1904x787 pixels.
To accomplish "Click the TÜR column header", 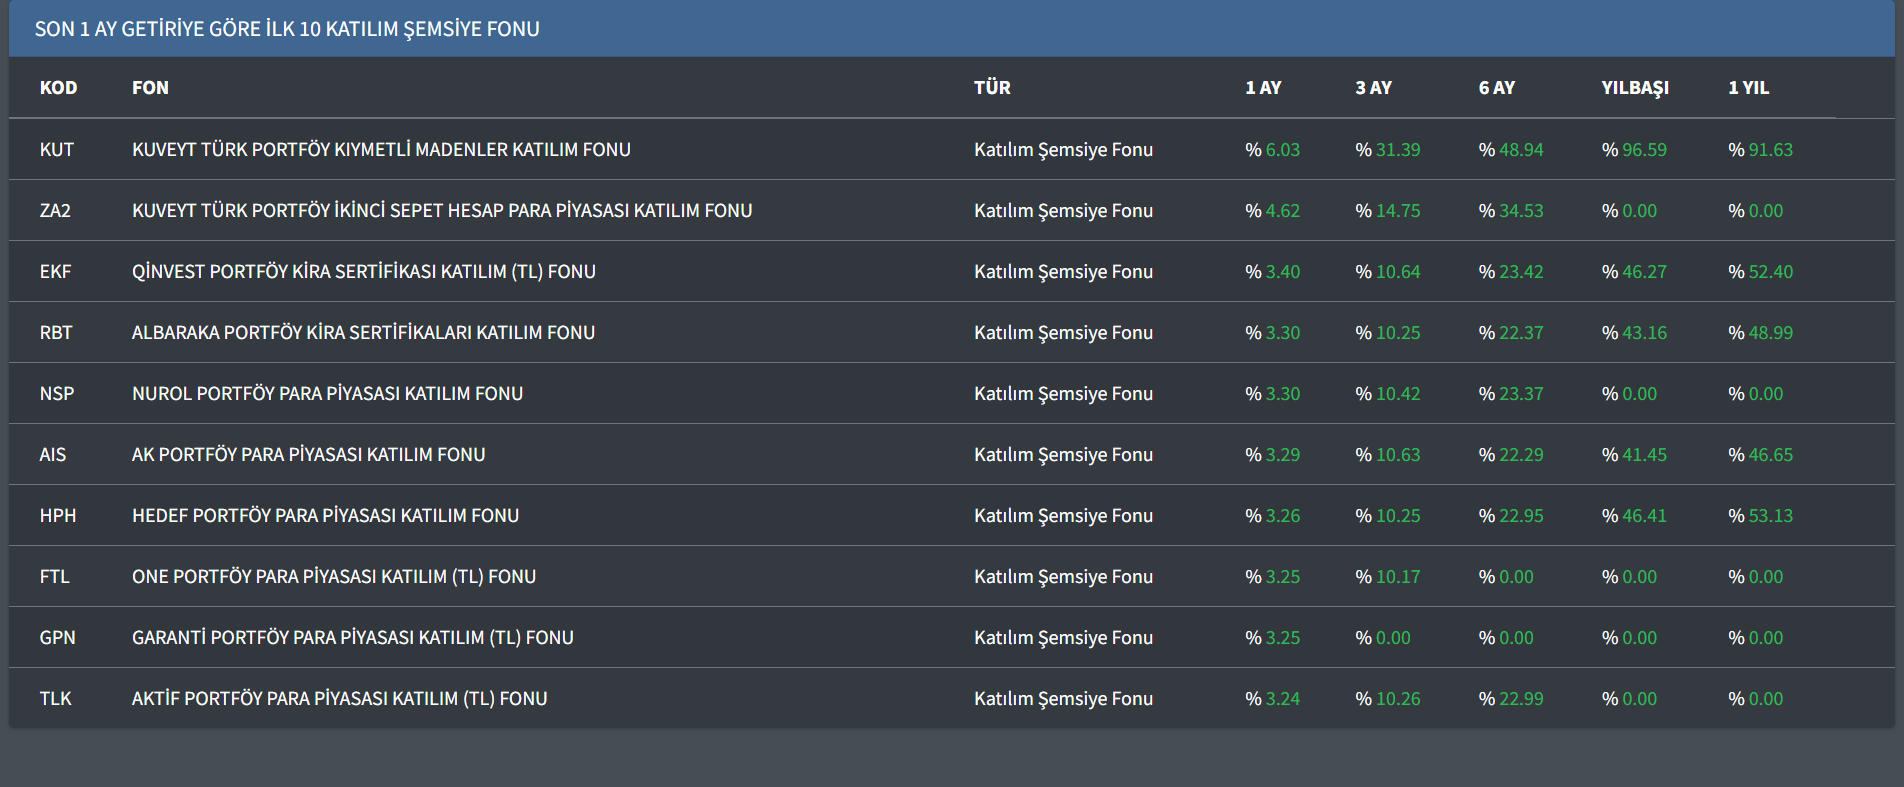I will point(992,88).
